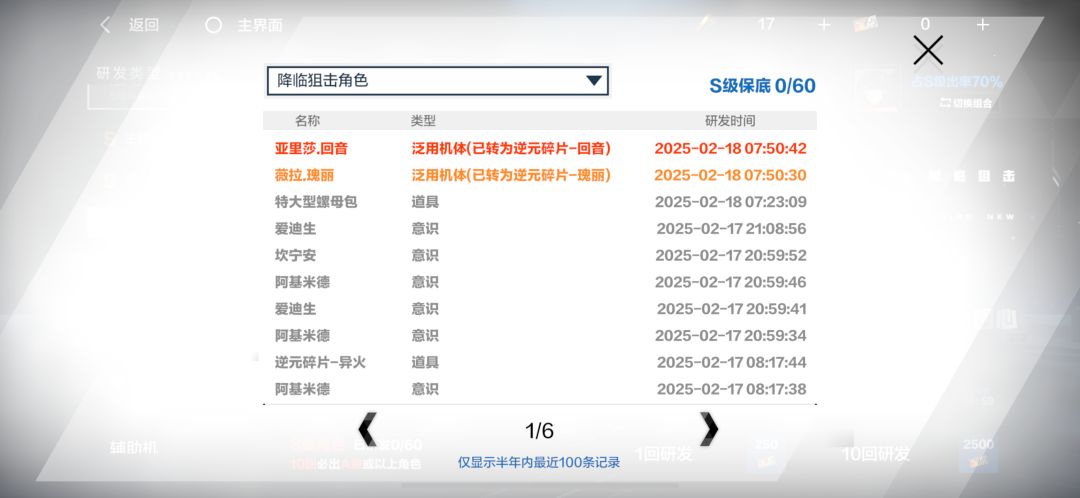
Task: Go to next records page arrow
Action: pyautogui.click(x=709, y=429)
